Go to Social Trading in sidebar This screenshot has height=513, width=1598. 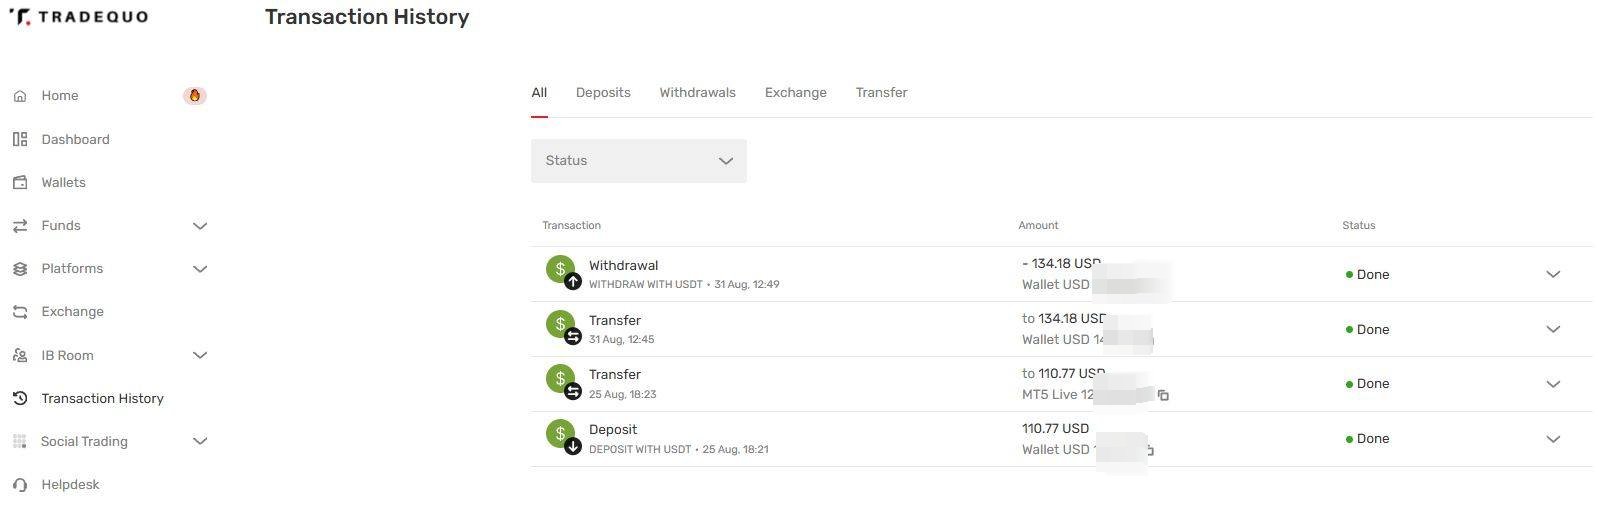[84, 441]
